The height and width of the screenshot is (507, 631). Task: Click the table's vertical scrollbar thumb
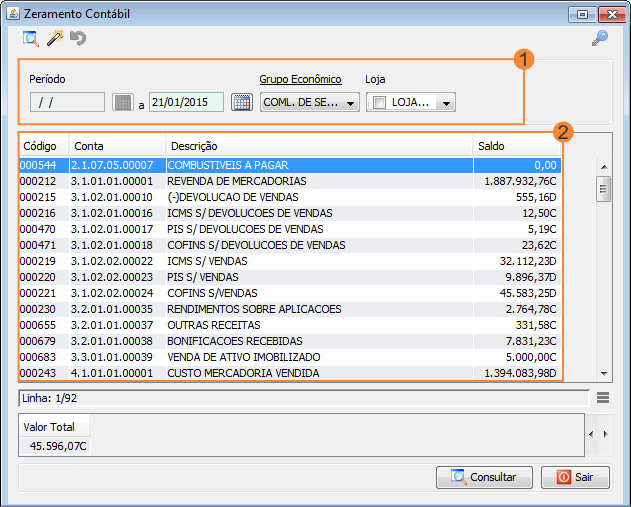coord(604,189)
